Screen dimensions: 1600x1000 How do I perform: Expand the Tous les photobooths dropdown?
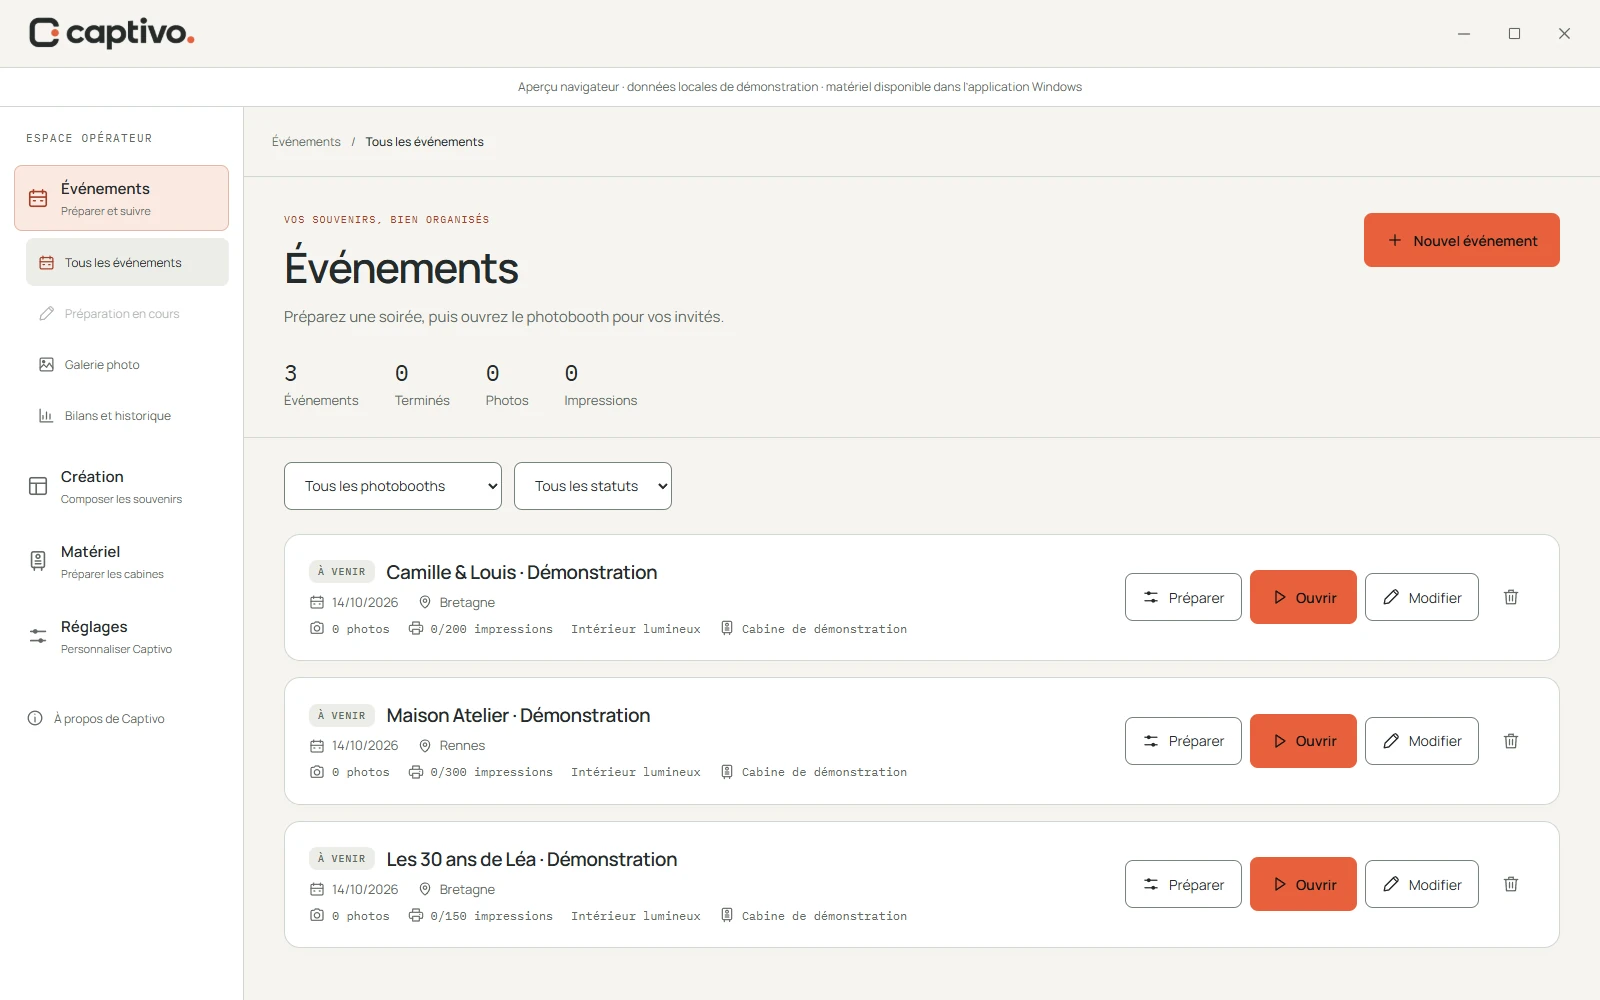pyautogui.click(x=393, y=486)
